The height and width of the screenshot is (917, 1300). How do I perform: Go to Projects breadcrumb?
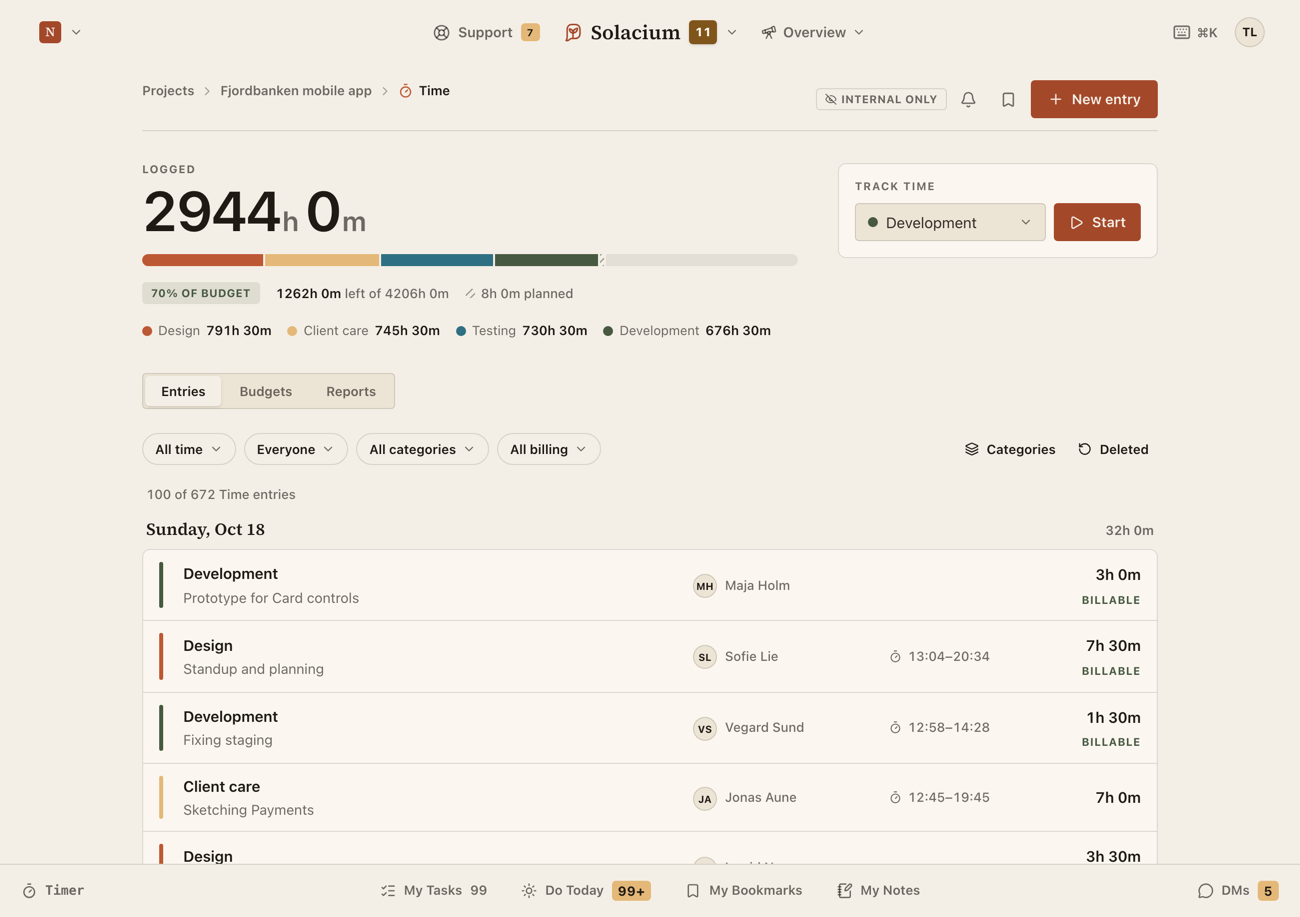coord(168,91)
